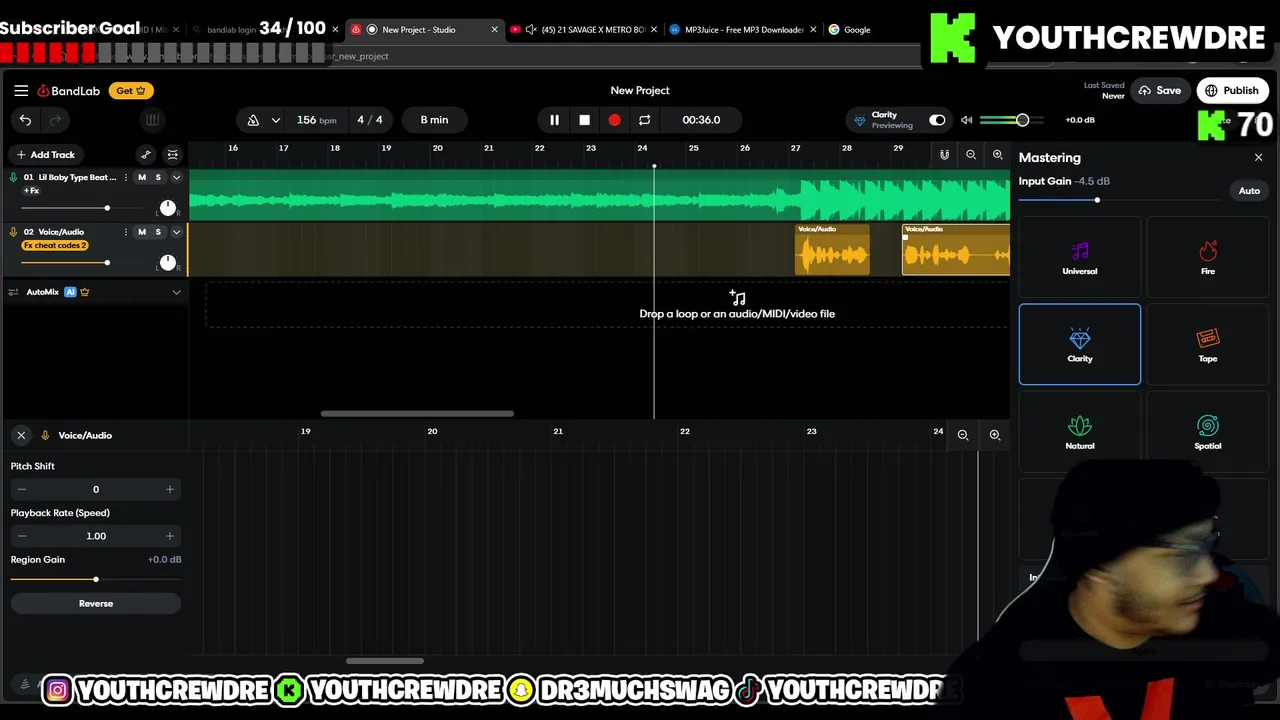This screenshot has height=720, width=1280.
Task: Solo the Lil Baby Type Beat track
Action: click(x=158, y=178)
